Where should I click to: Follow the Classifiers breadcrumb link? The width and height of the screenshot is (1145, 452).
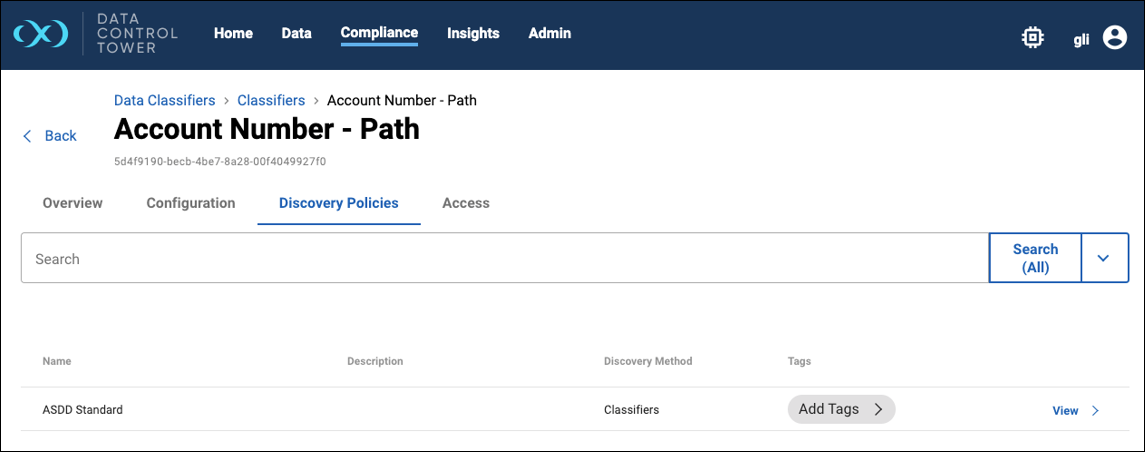(271, 100)
